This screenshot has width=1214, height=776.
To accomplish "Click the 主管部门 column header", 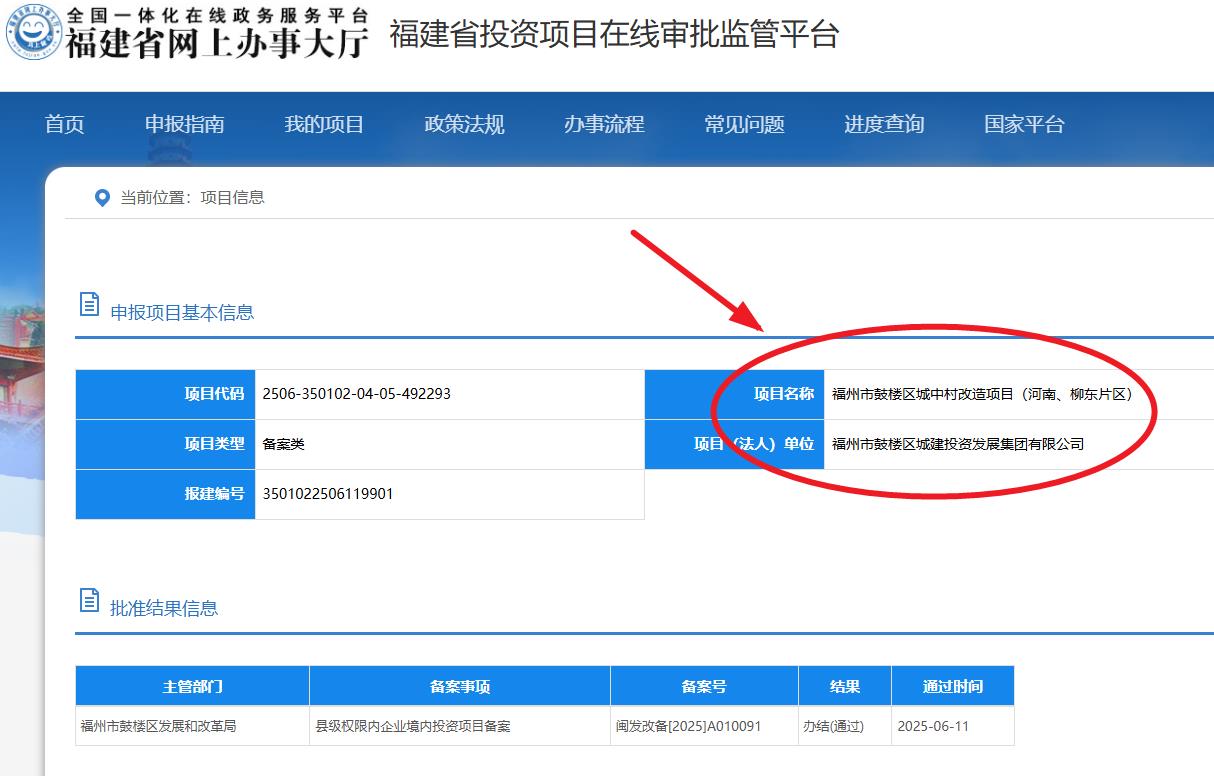I will (193, 687).
